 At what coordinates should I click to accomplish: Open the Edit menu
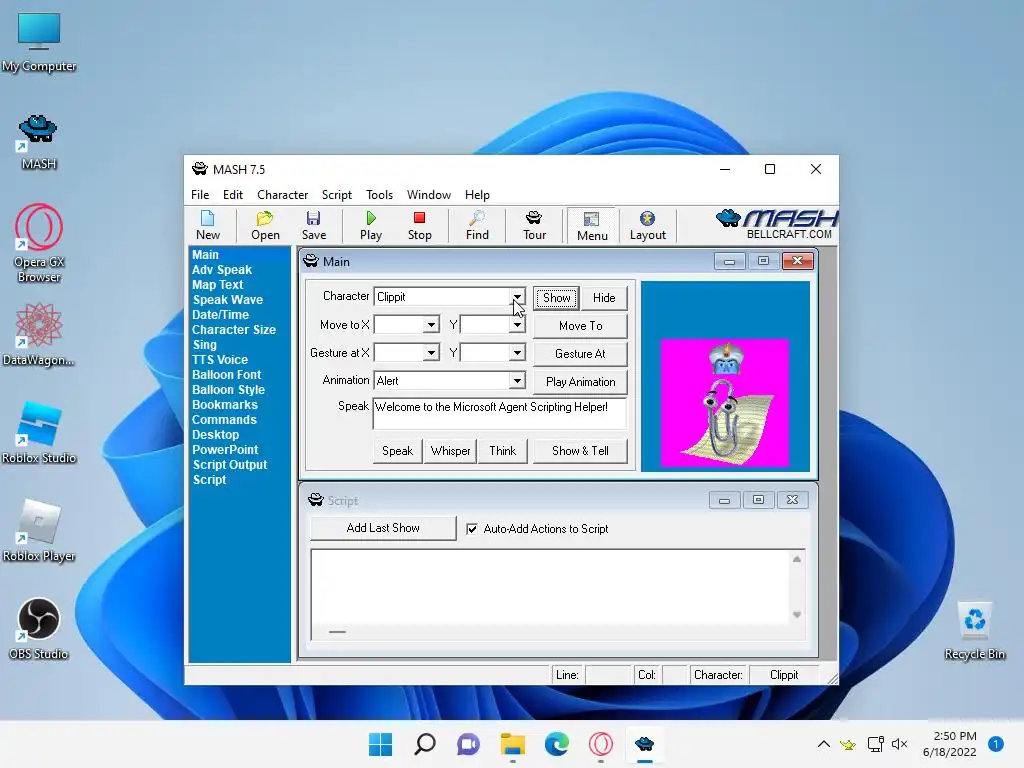tap(232, 195)
